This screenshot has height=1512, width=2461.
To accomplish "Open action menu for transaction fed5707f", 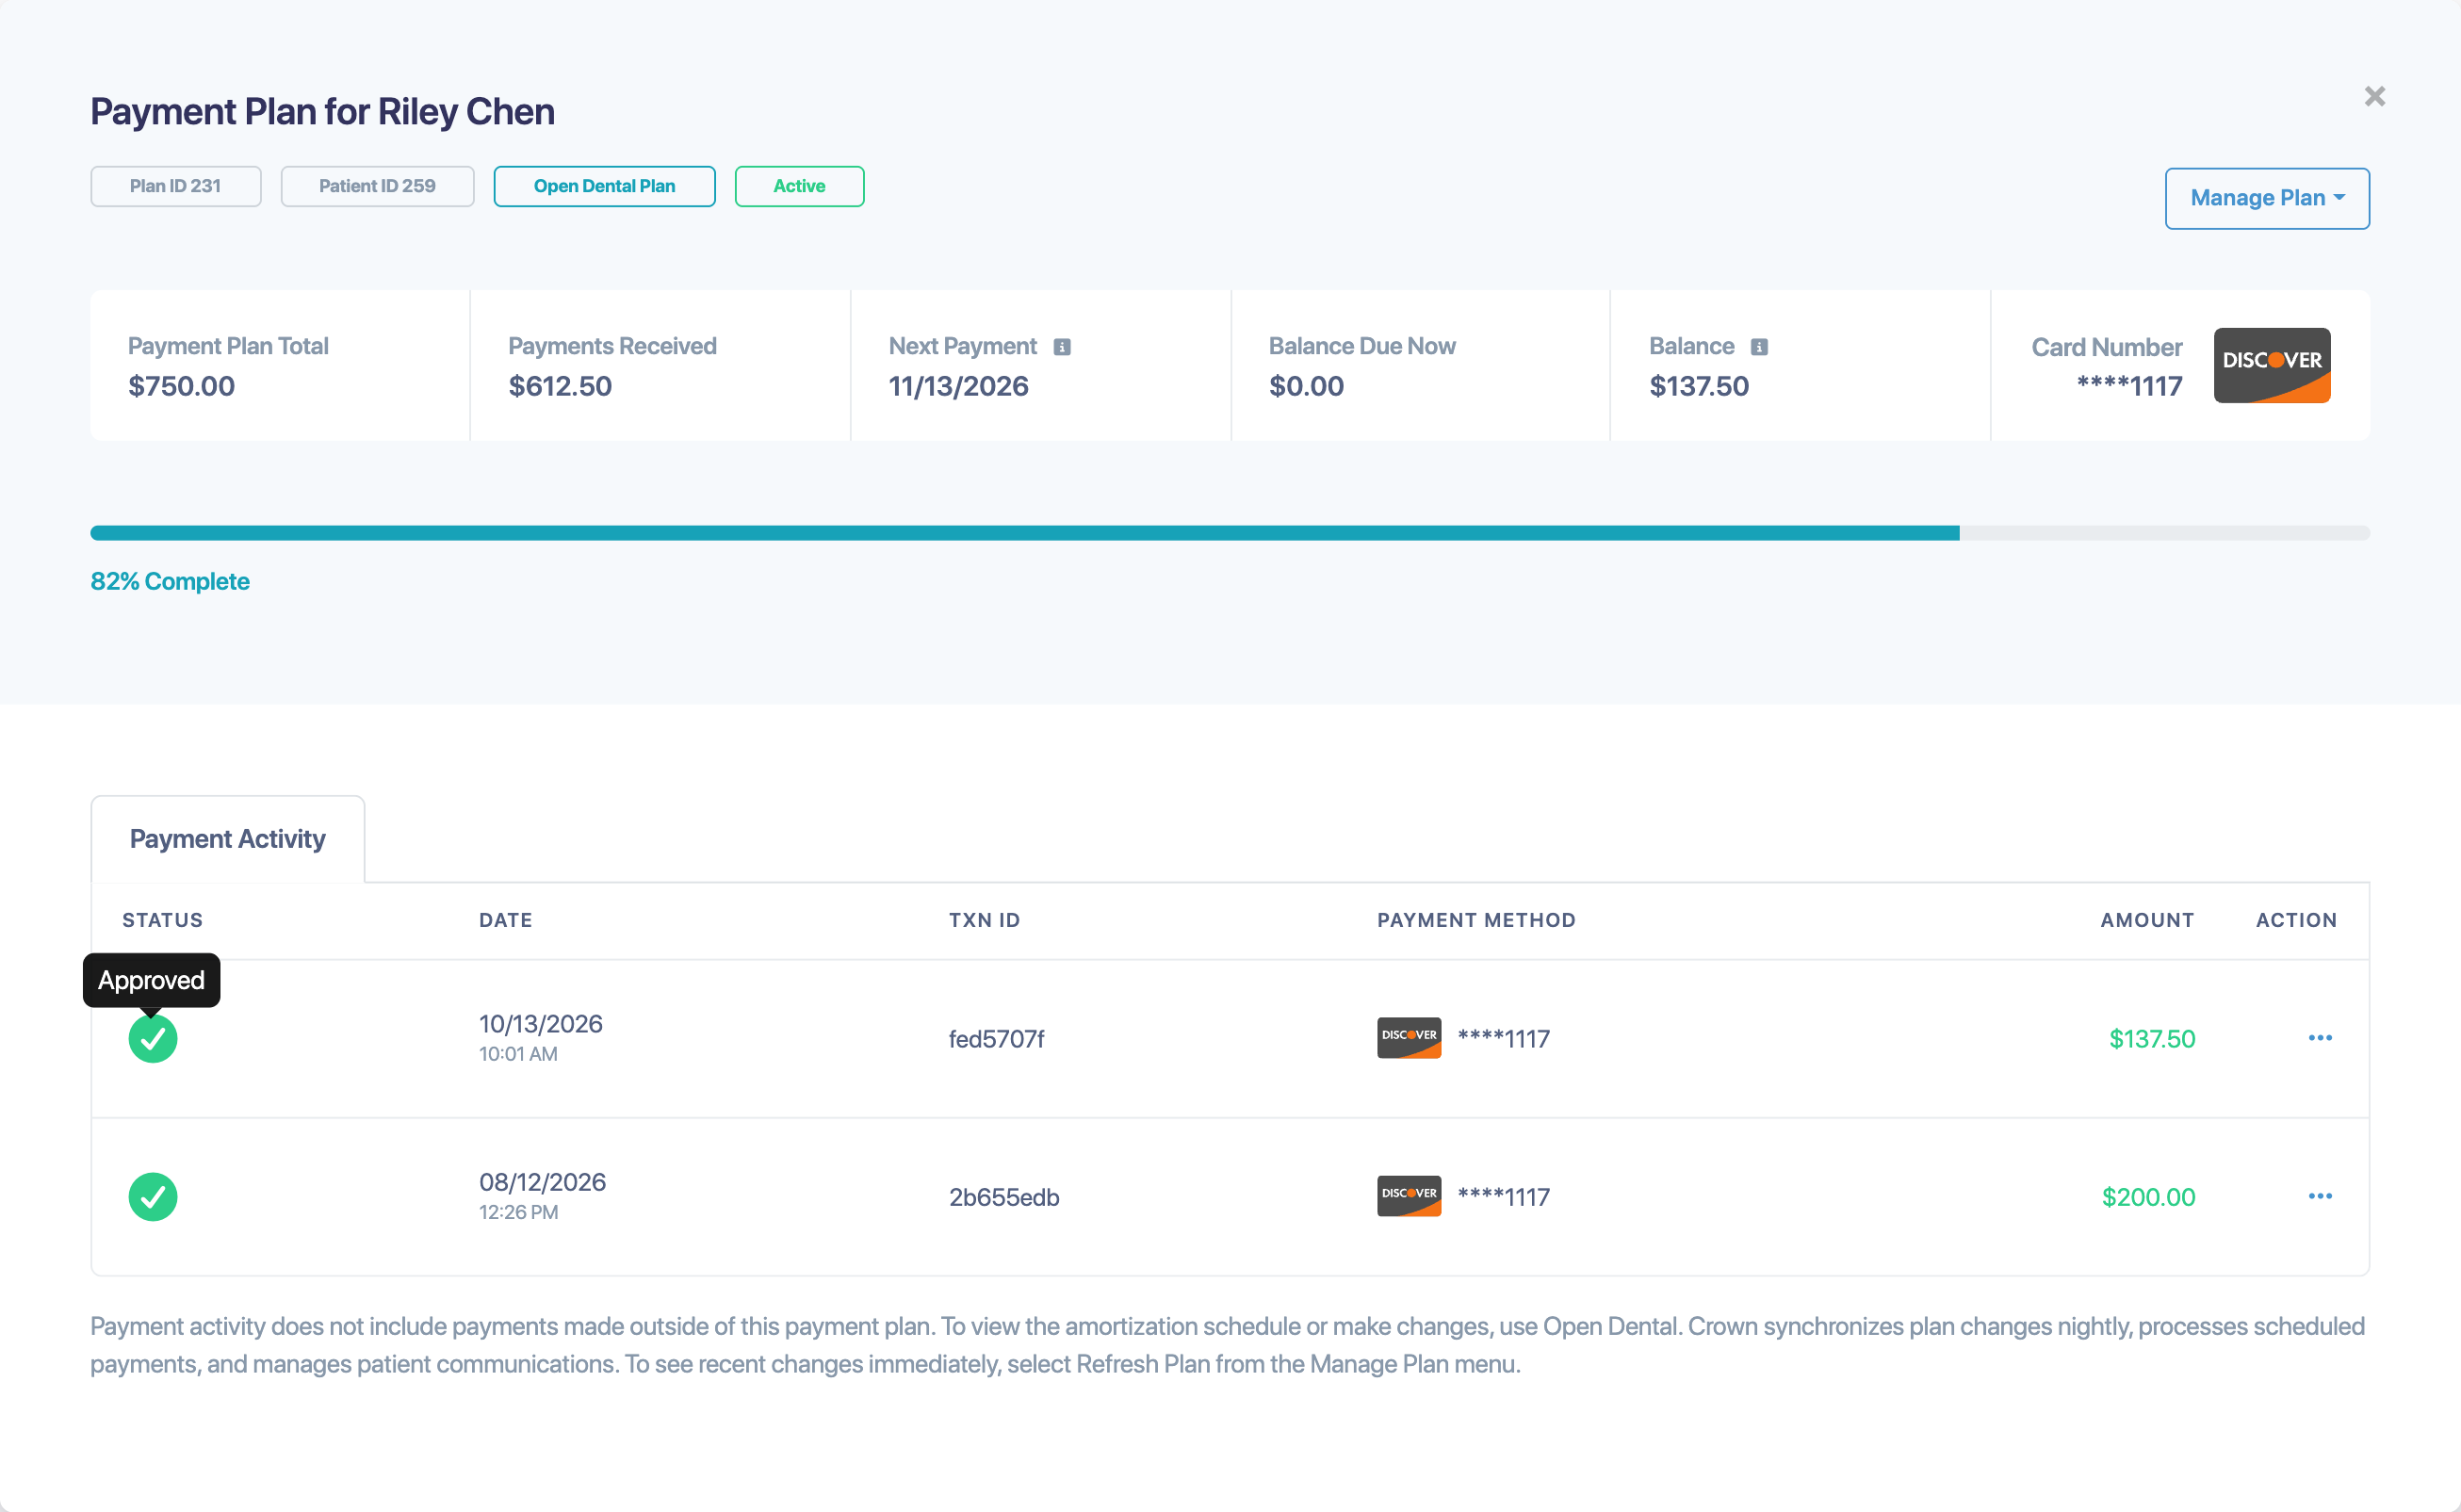I will point(2320,1038).
